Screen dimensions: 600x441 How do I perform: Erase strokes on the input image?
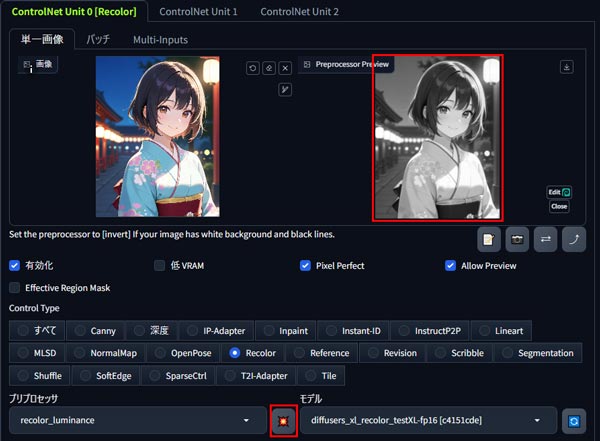pos(269,68)
